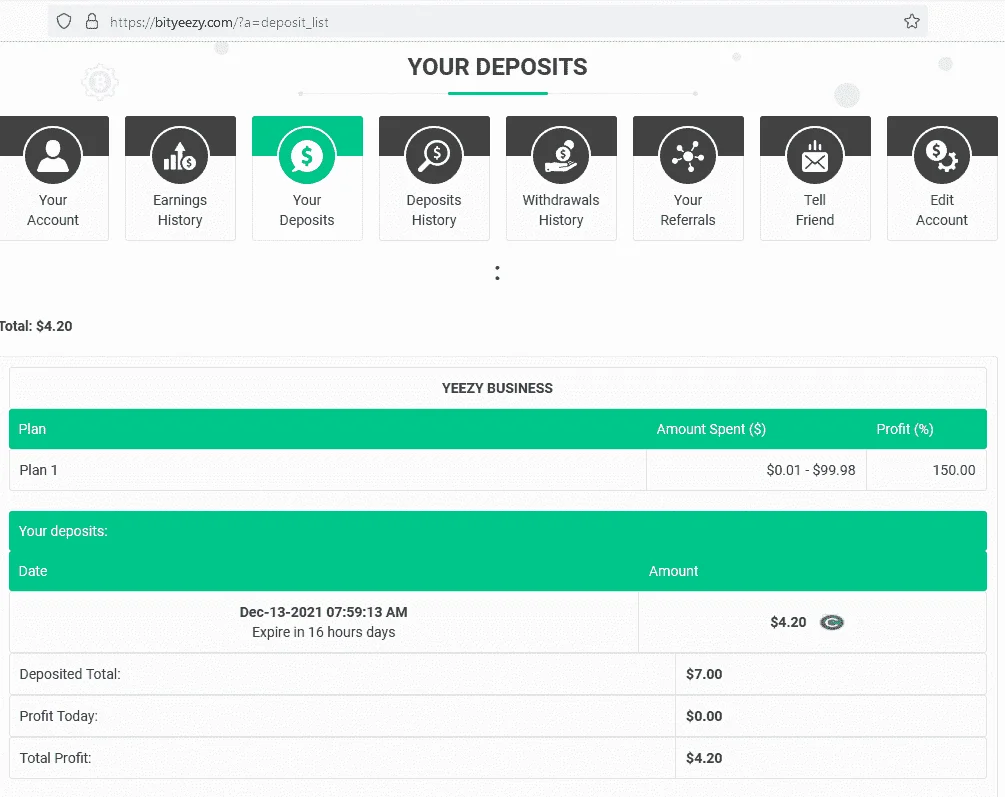Click the 150.00 profit percentage cell

tap(926, 470)
